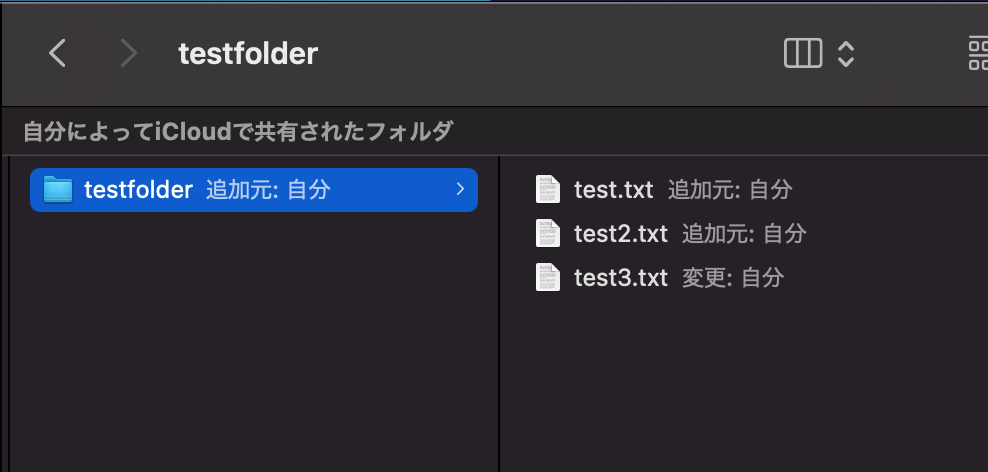Click 追加元: 自分 label beside test.txt
This screenshot has height=472, width=988.
pos(730,189)
